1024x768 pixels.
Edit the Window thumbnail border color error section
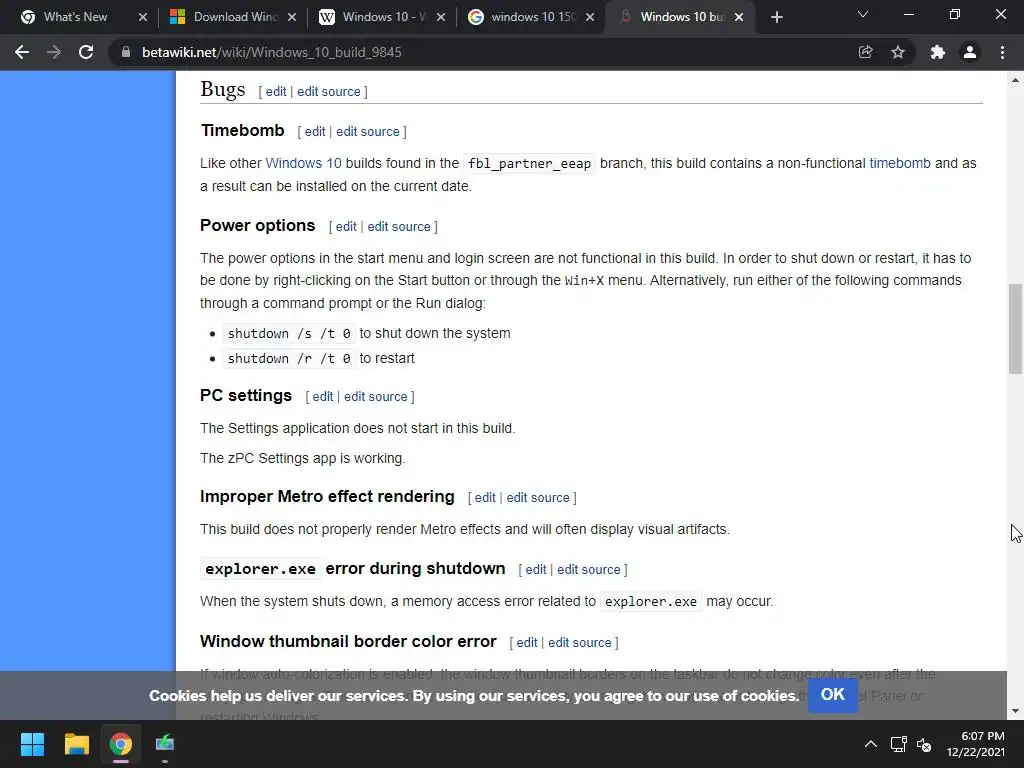click(x=526, y=643)
